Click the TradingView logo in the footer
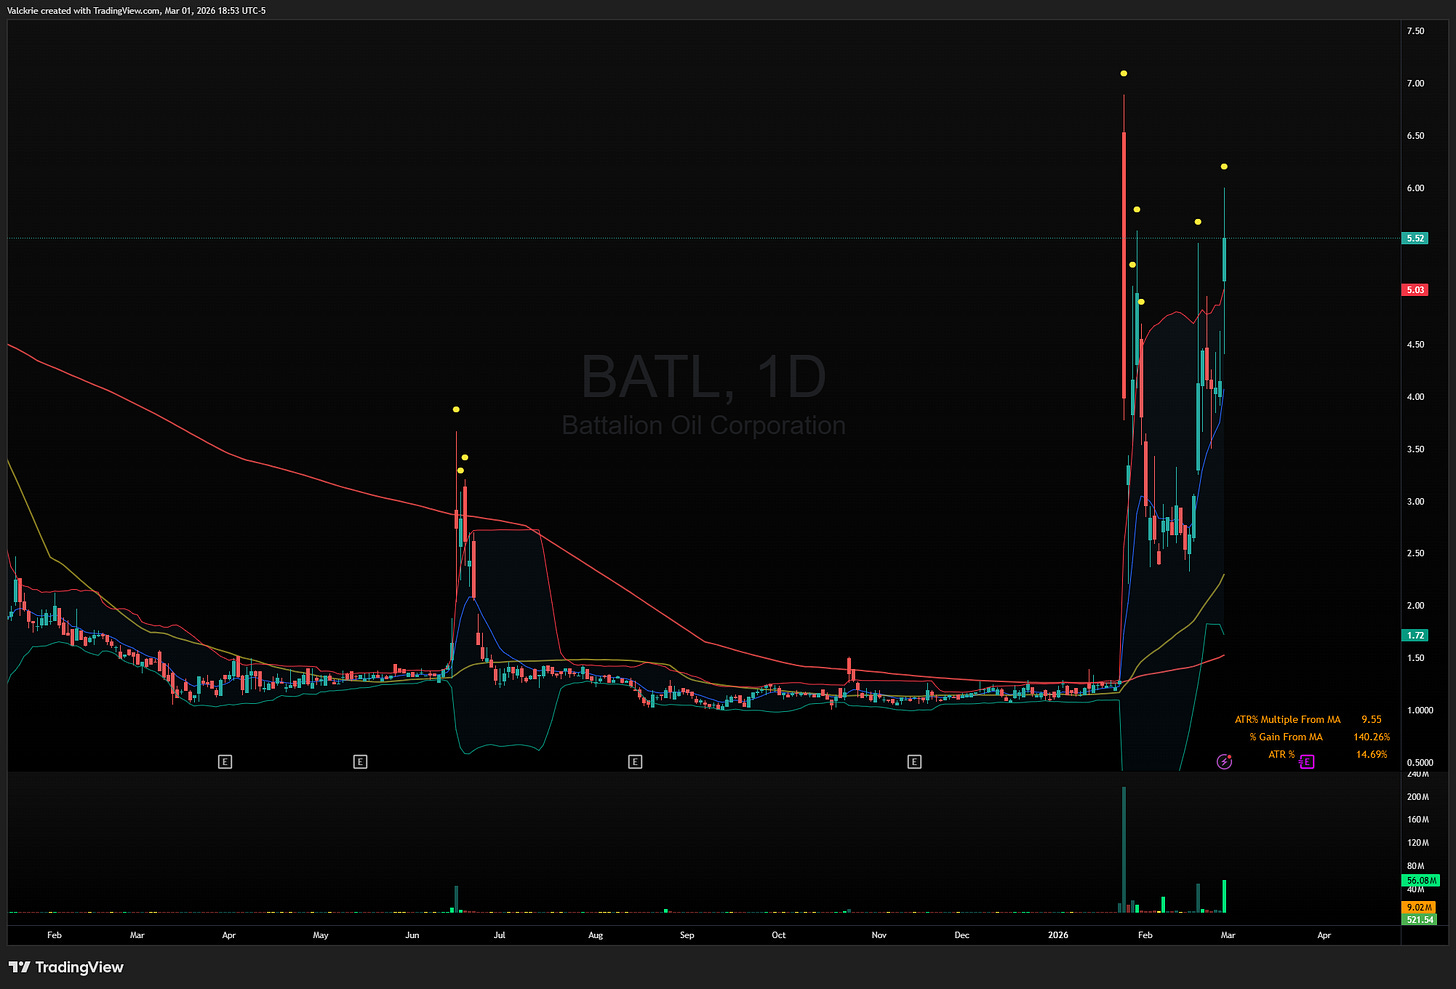Image resolution: width=1456 pixels, height=989 pixels. pyautogui.click(x=66, y=967)
